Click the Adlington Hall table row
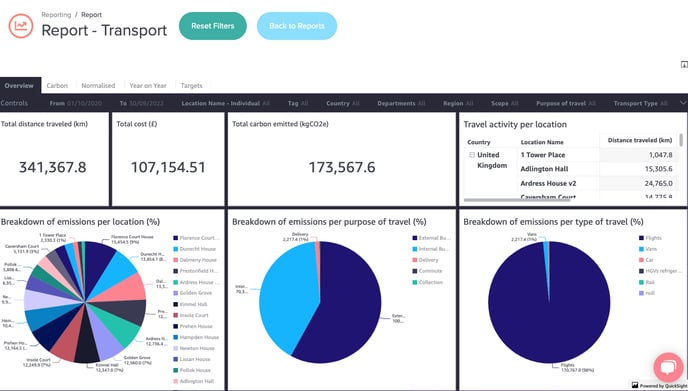Screen dimensions: 688x391 pyautogui.click(x=571, y=169)
